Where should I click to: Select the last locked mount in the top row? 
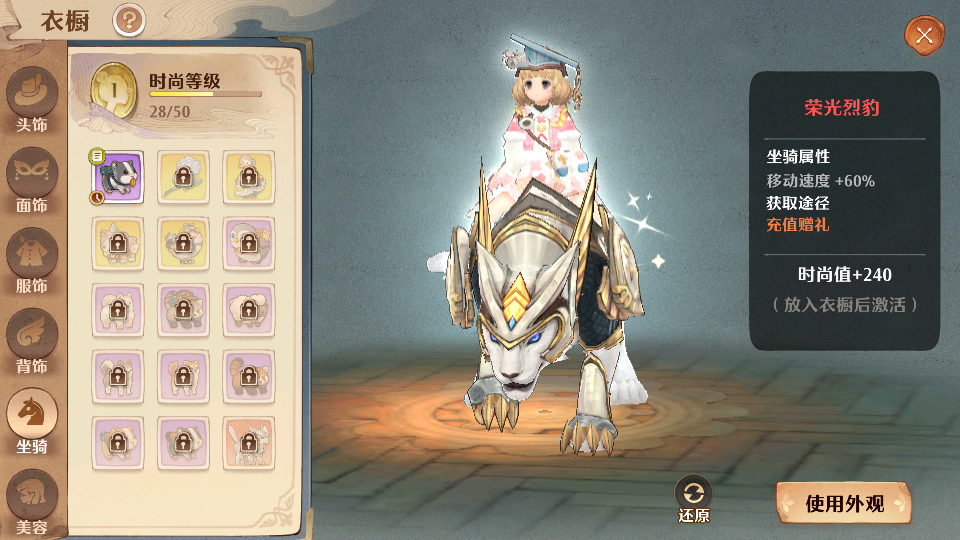tap(249, 177)
